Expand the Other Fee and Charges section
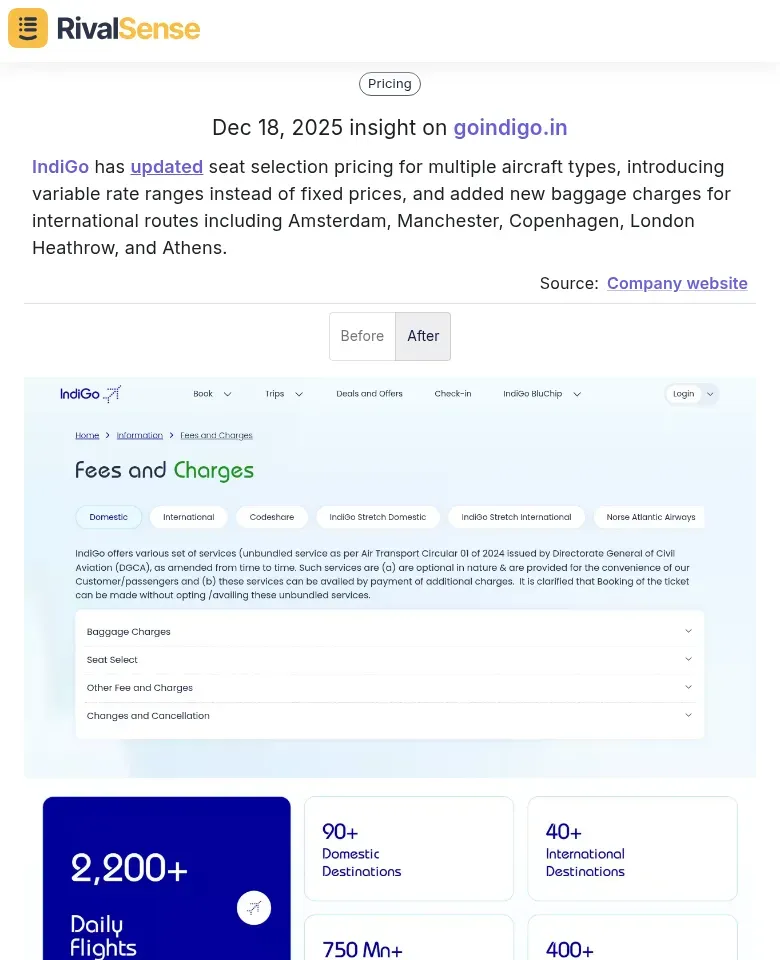 (x=388, y=687)
